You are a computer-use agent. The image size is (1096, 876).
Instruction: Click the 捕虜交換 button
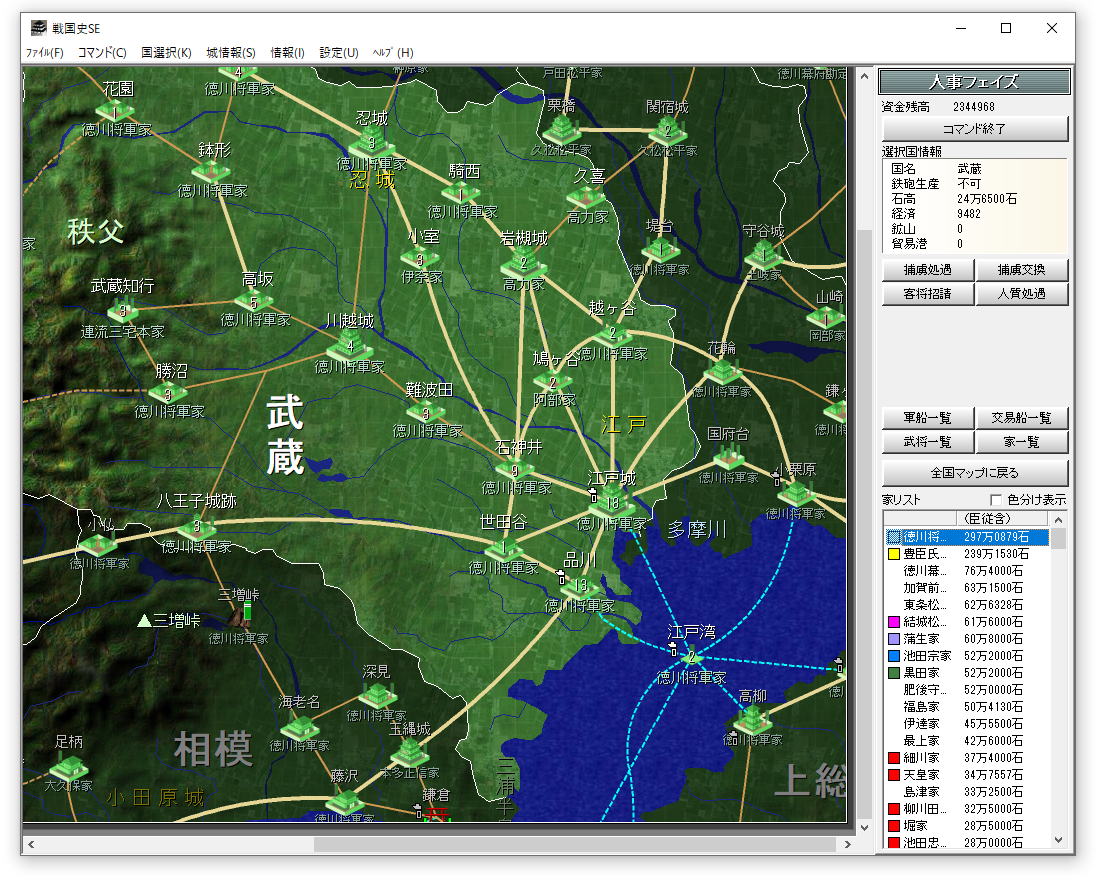point(1022,270)
